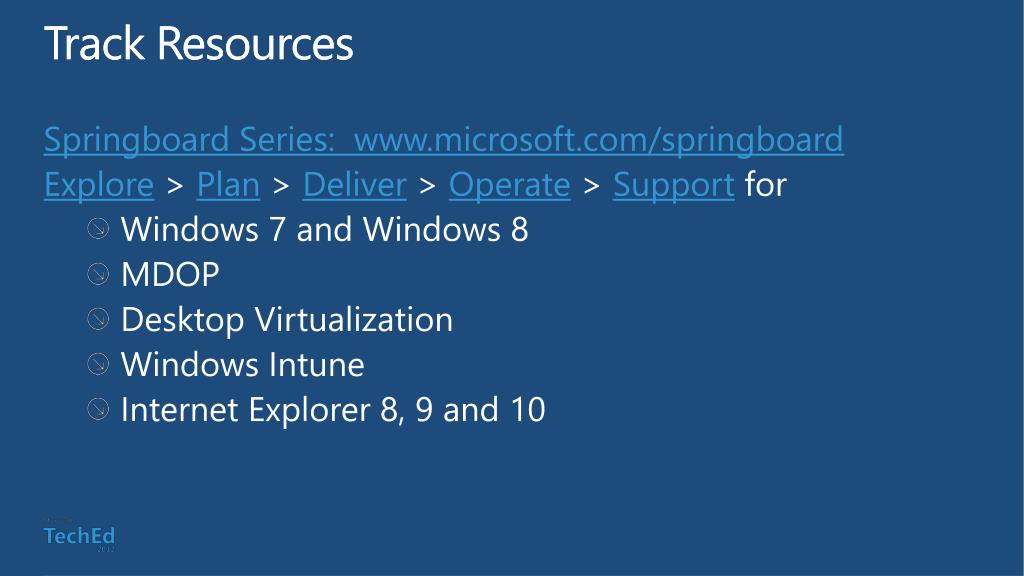Go to the Deliver link
The height and width of the screenshot is (576, 1024).
[x=355, y=184]
